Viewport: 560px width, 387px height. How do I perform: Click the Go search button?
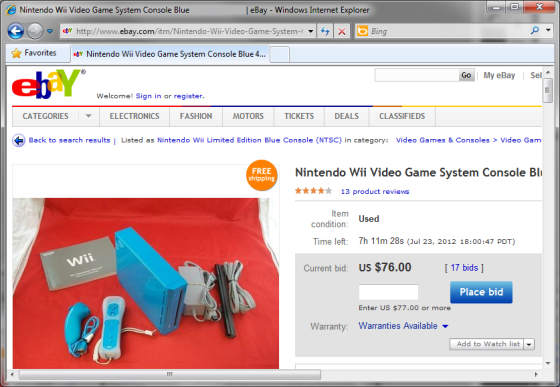point(466,75)
